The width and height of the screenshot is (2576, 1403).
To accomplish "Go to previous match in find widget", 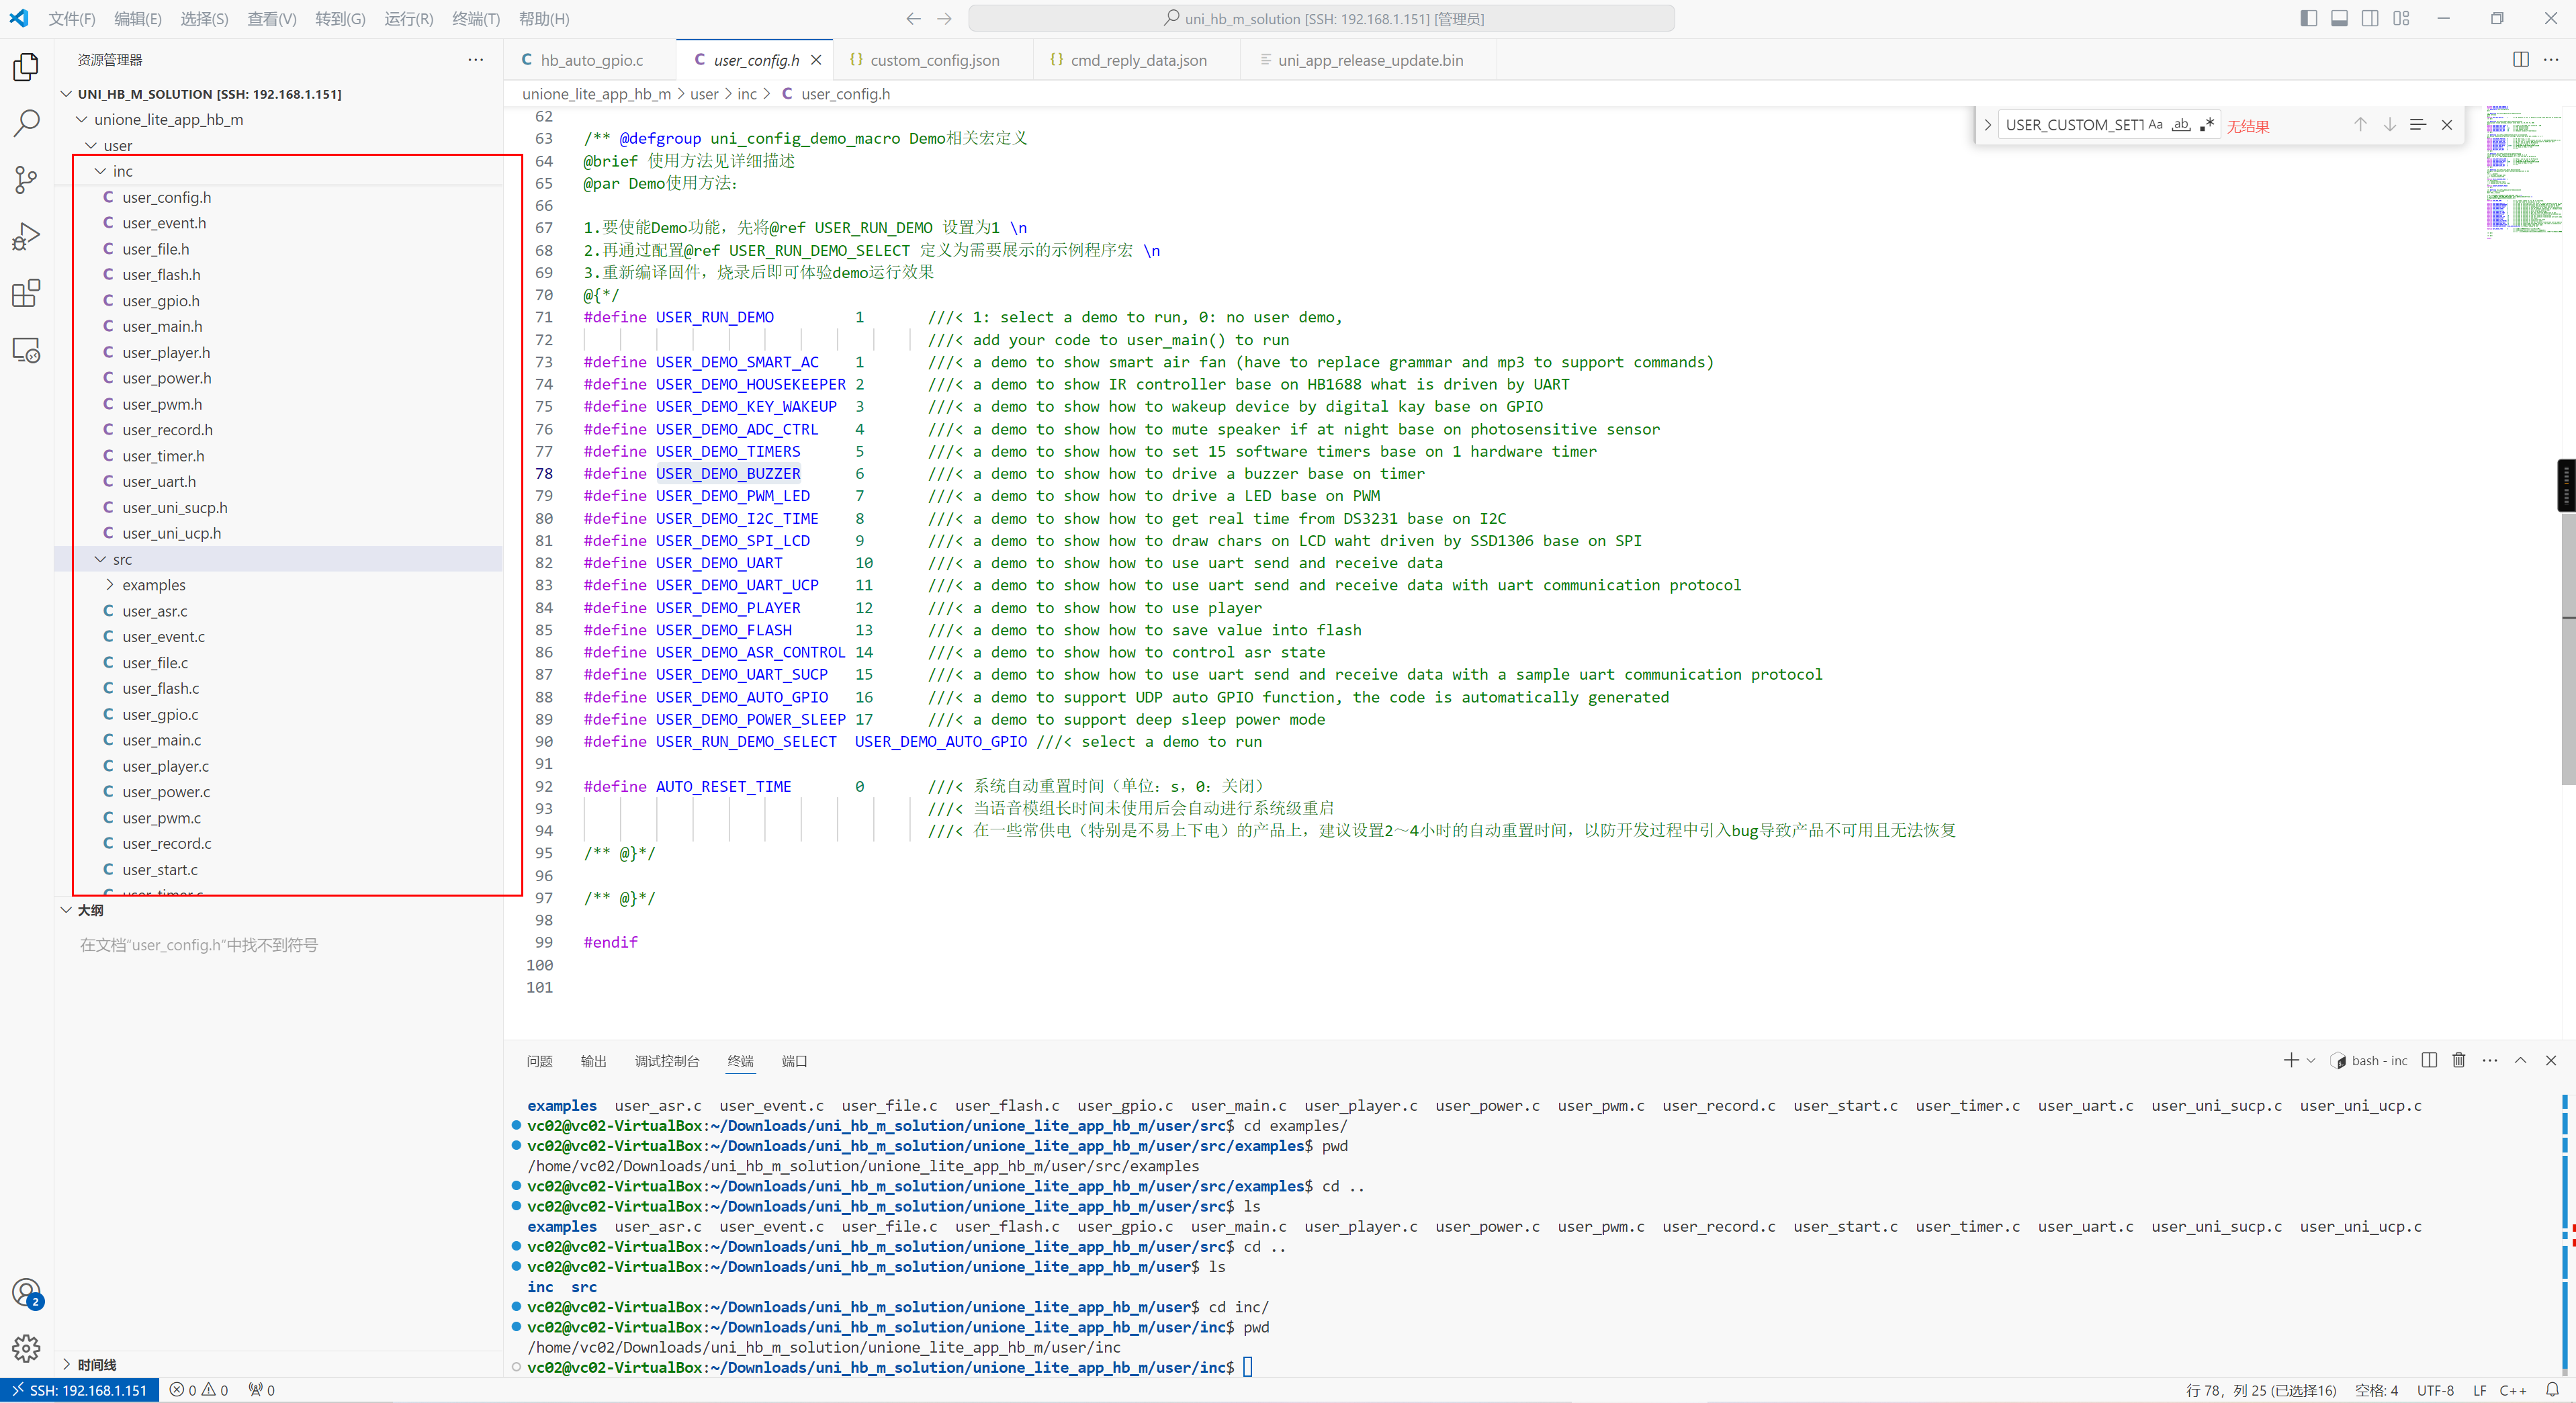I will pyautogui.click(x=2360, y=125).
